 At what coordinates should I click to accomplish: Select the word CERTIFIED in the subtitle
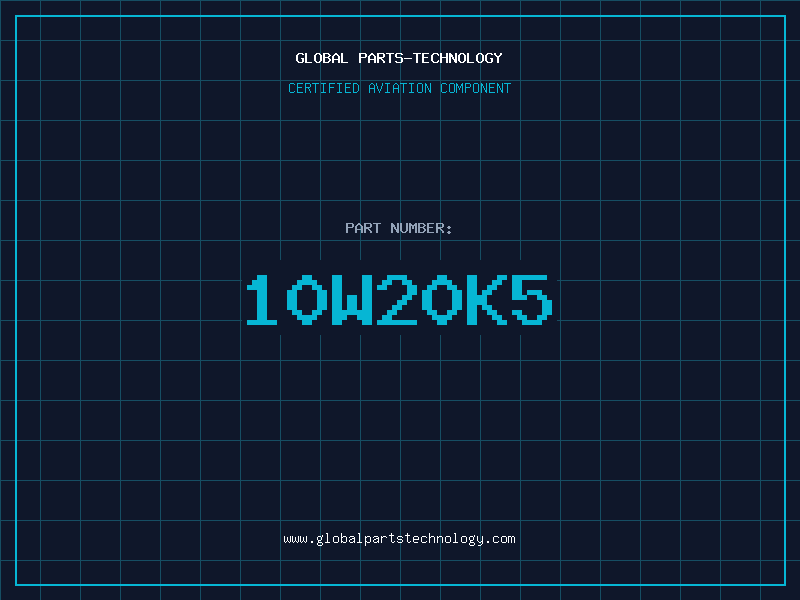(x=324, y=88)
